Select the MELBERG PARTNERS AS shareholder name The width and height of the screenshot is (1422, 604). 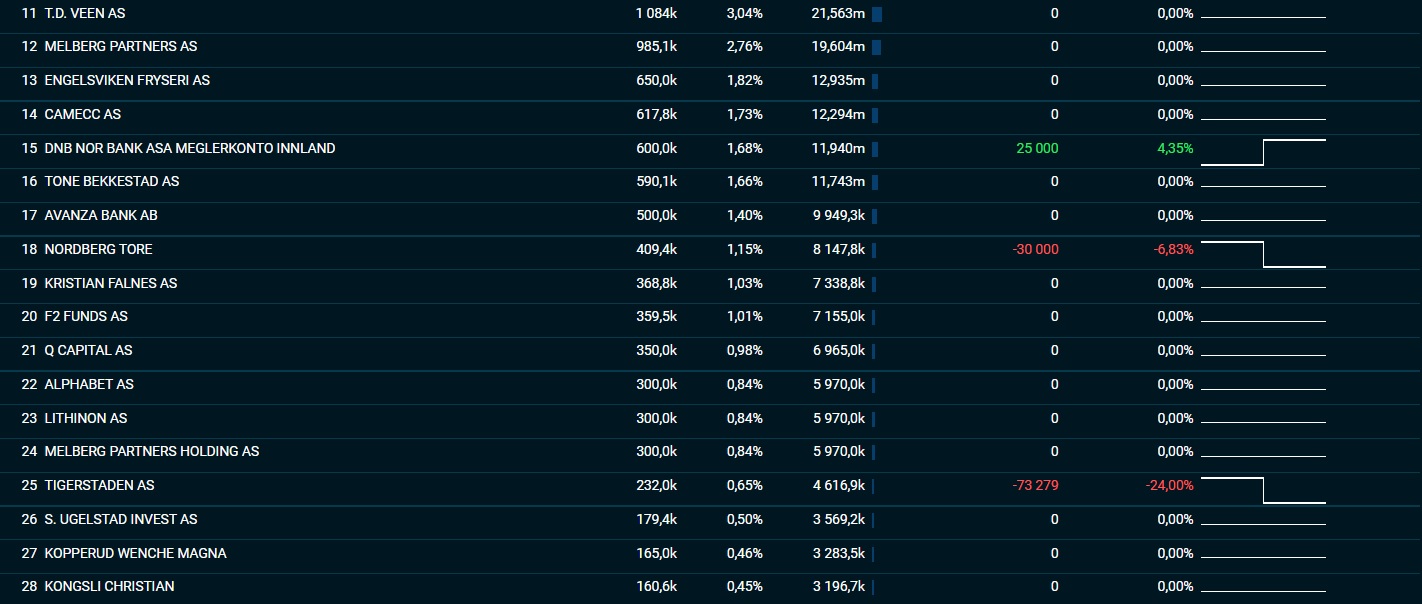(x=121, y=47)
